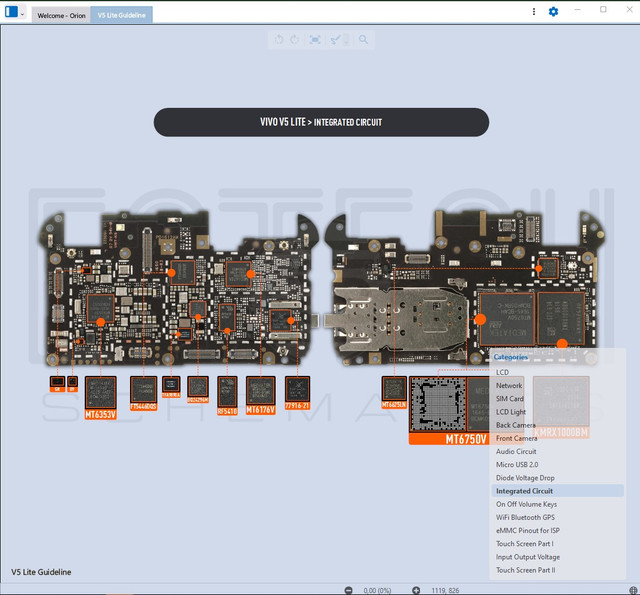This screenshot has width=640, height=595.
Task: Click the FT5446DQS chip thumbnail
Action: (143, 393)
